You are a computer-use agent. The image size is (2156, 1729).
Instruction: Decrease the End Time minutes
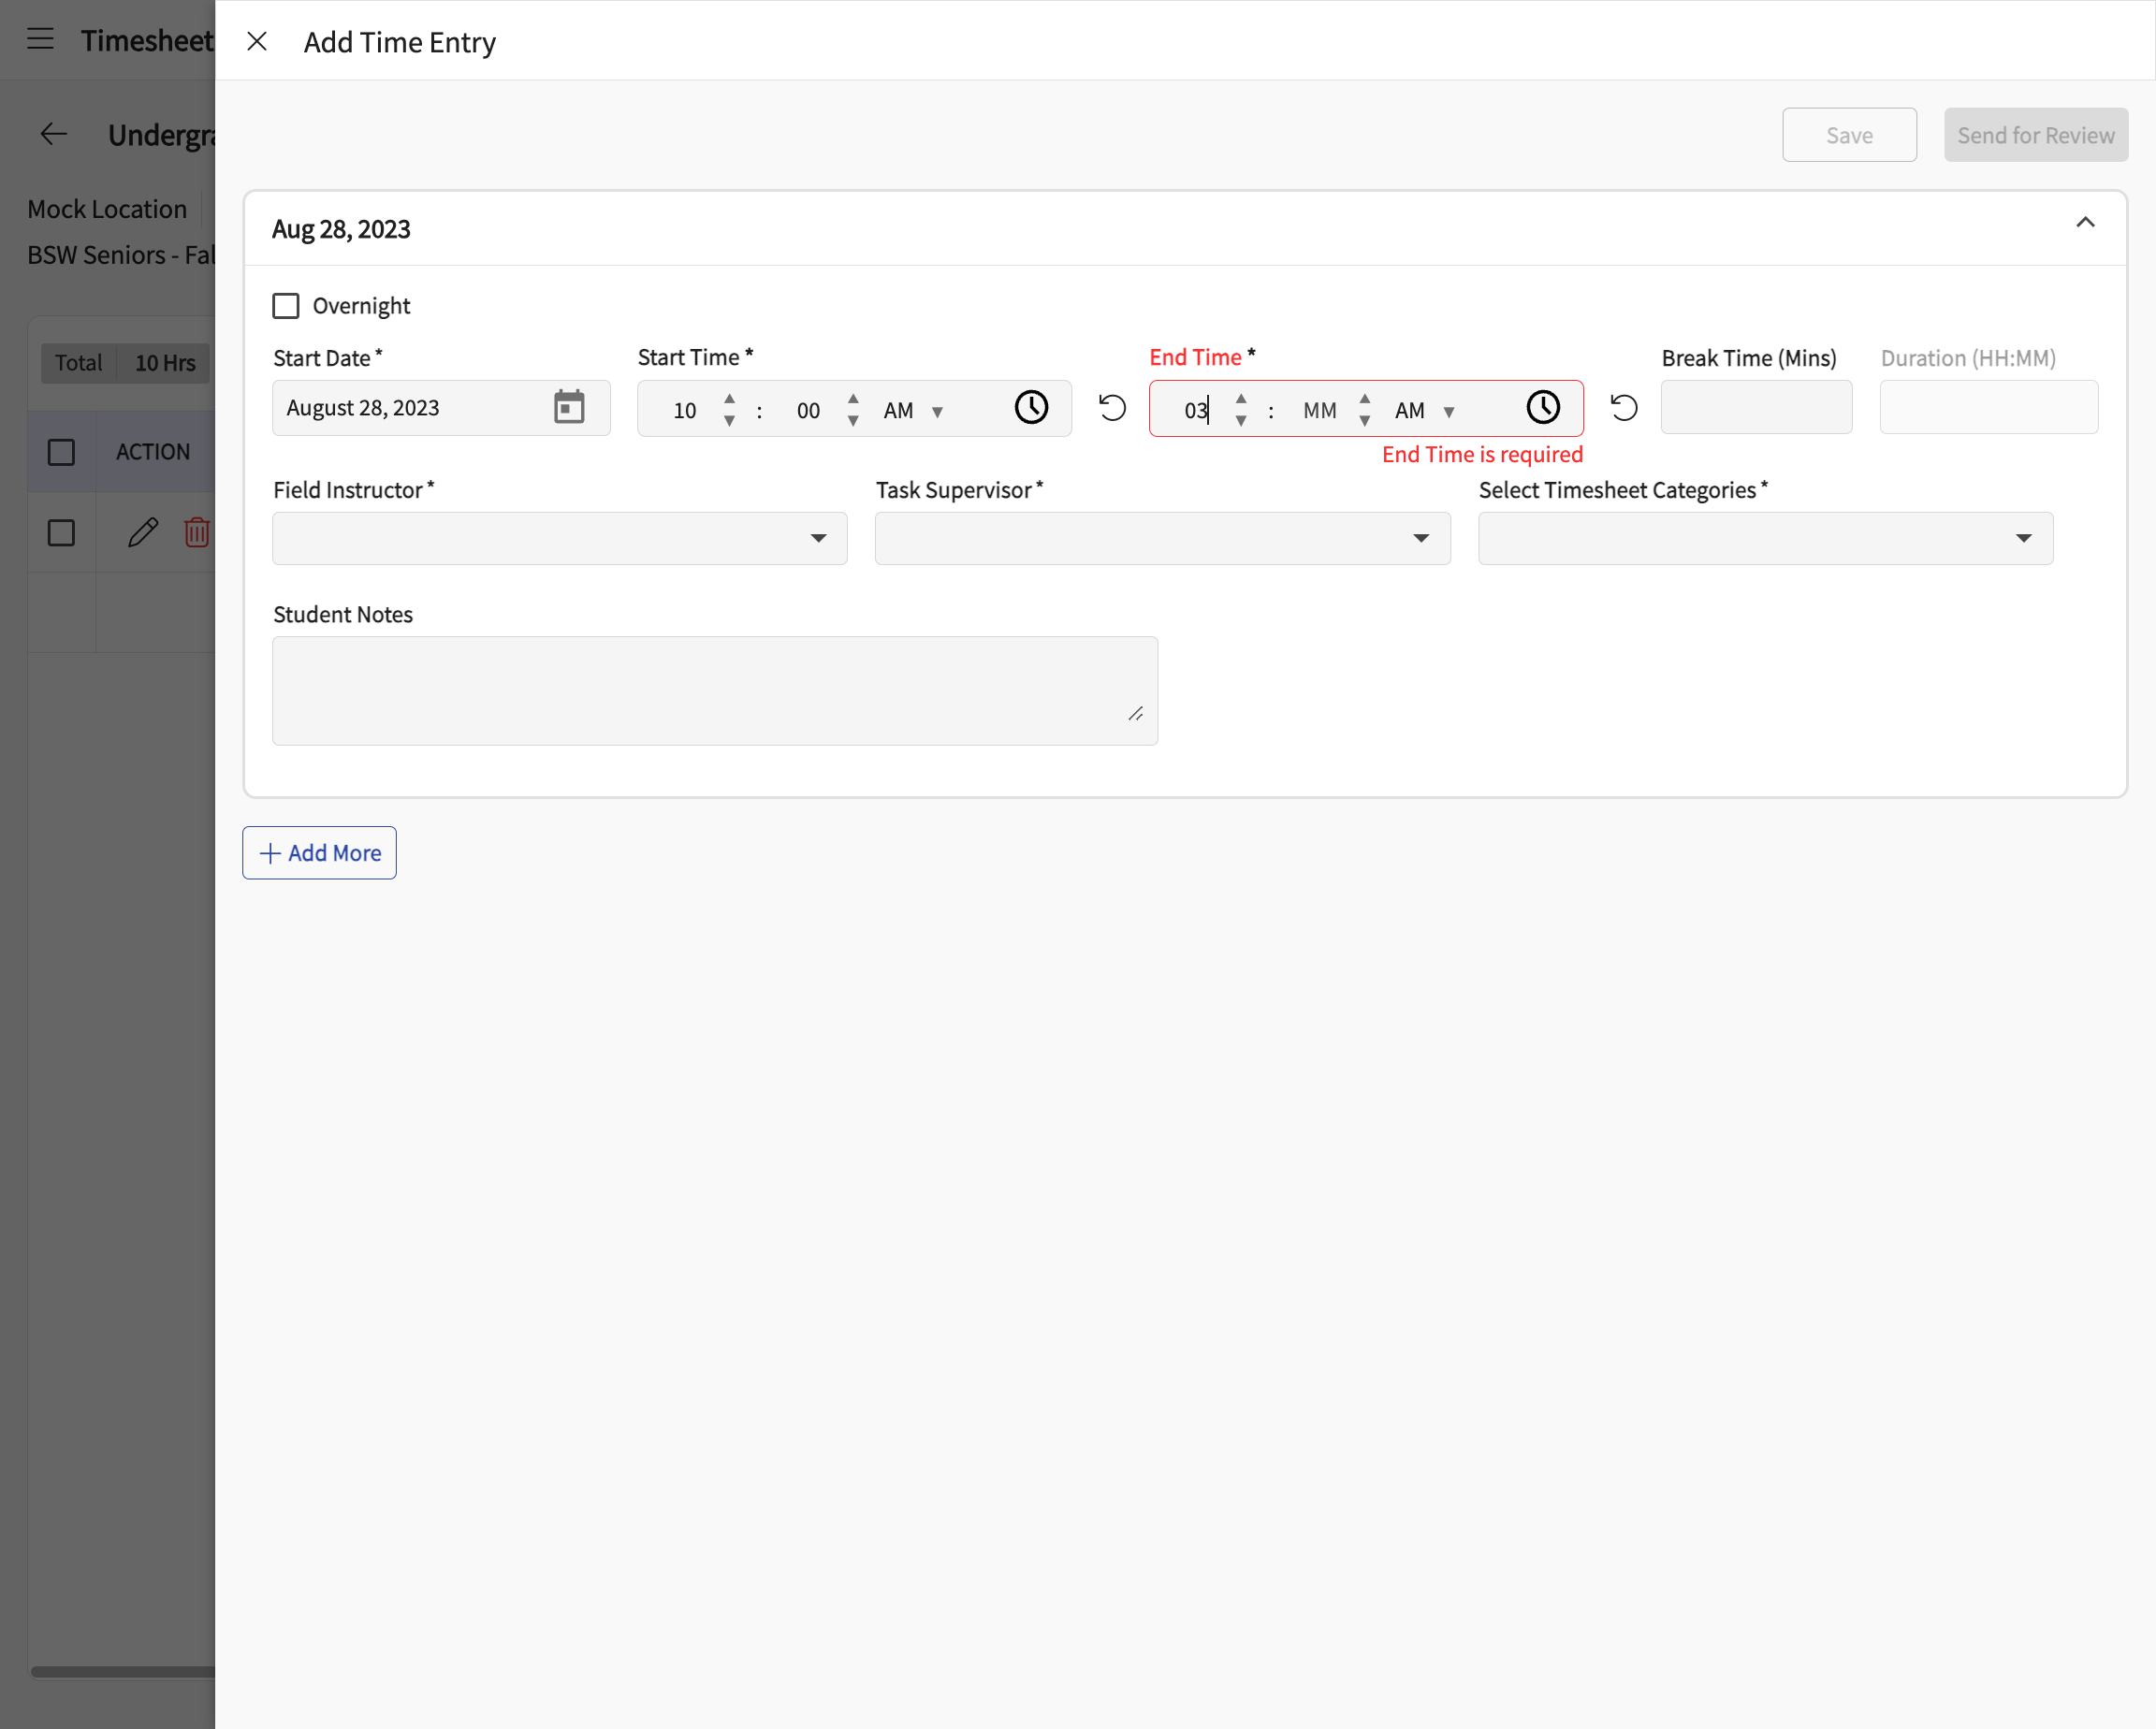[x=1365, y=421]
